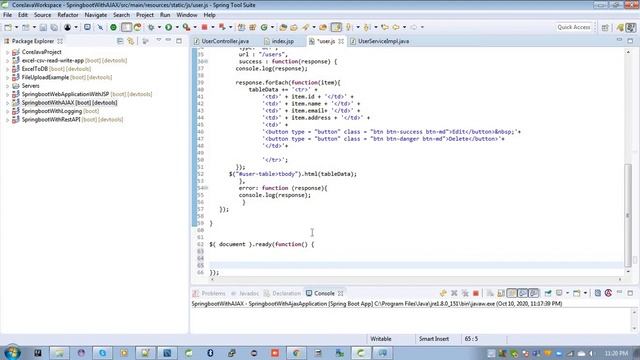Close the user.js editor tab
640x360 pixels.
point(341,41)
